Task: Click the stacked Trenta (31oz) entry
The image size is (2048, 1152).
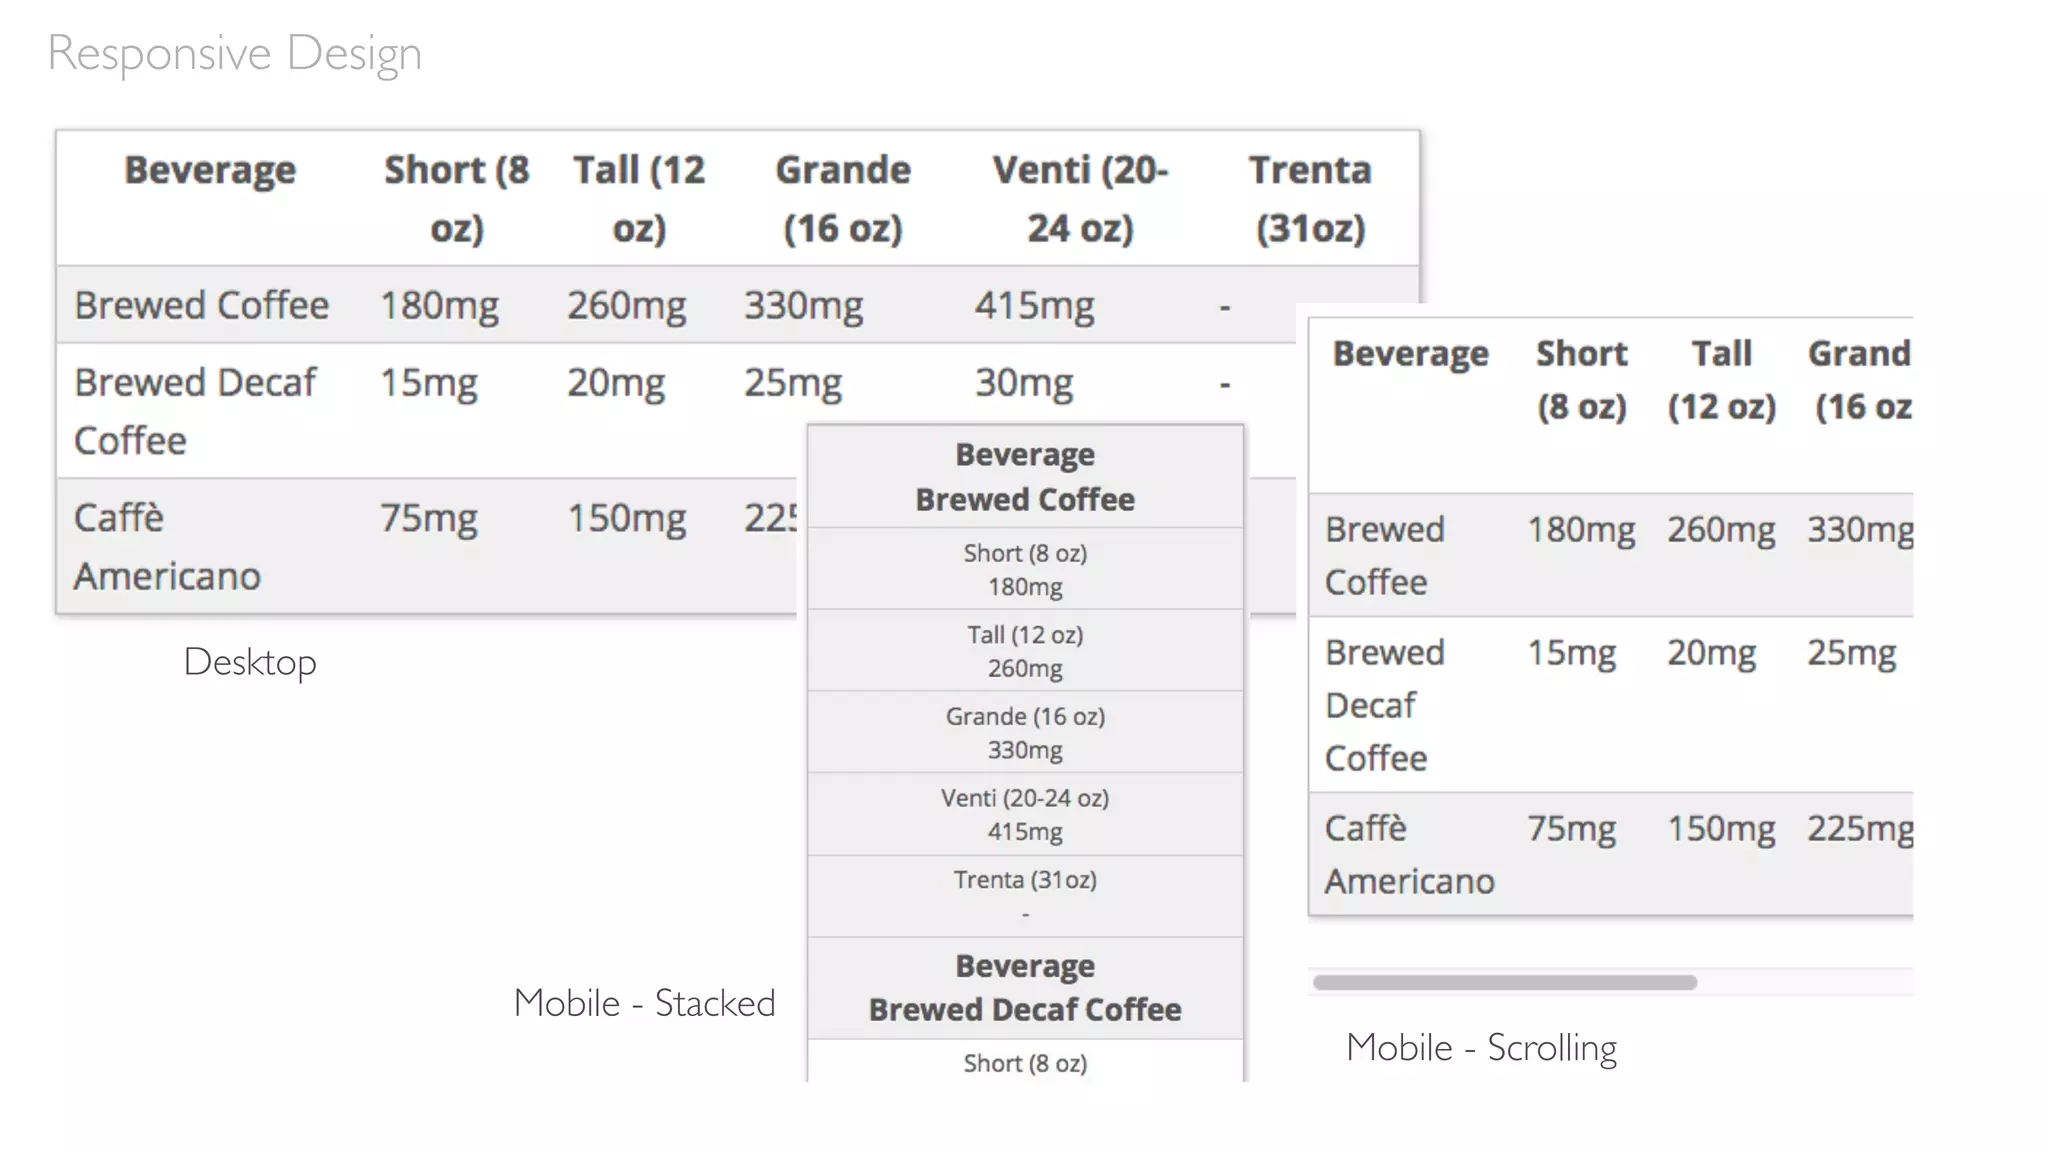Action: 1025,896
